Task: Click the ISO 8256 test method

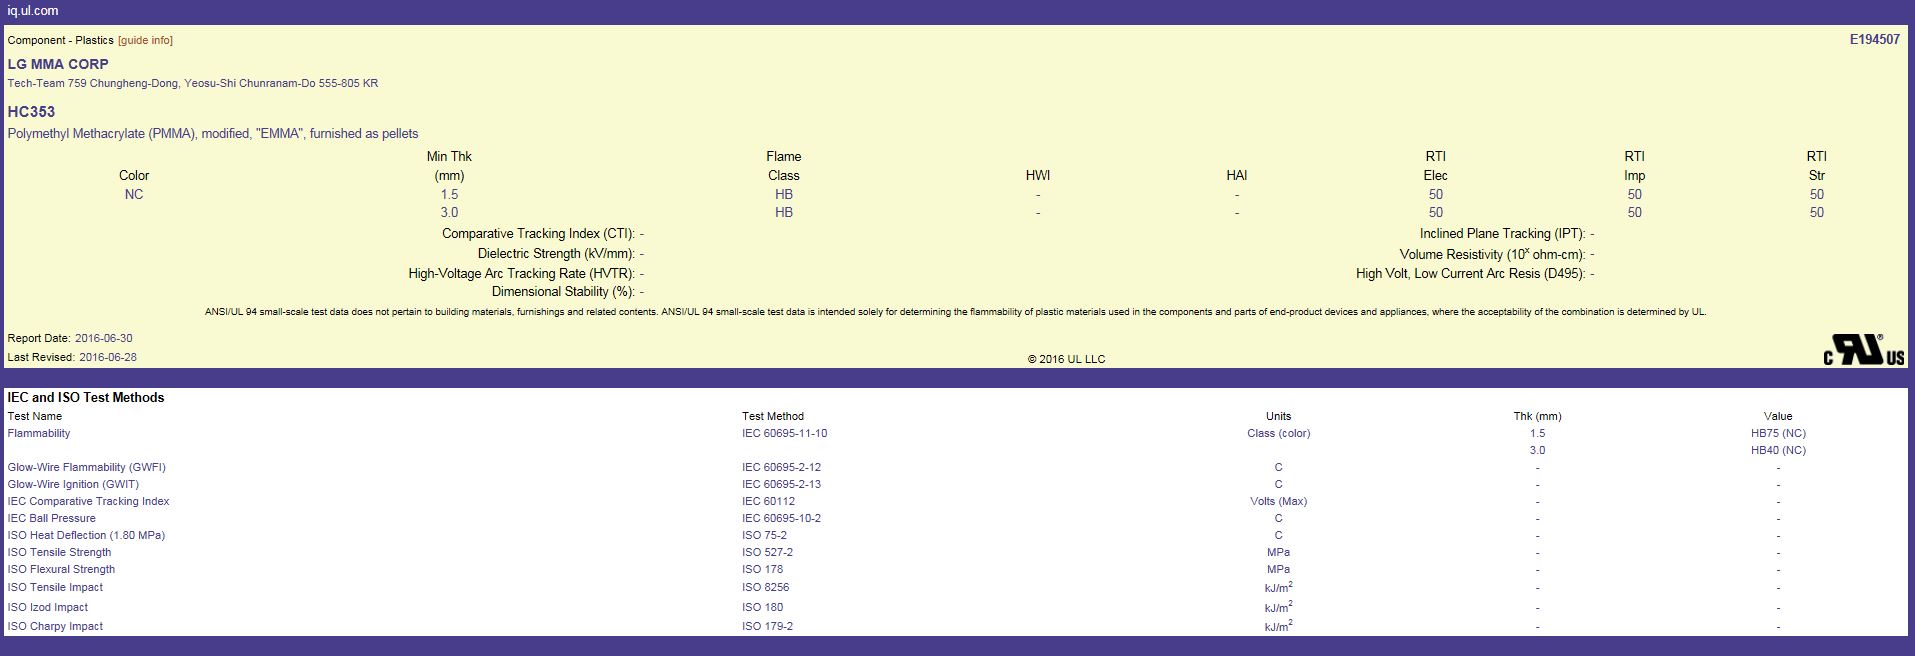Action: pyautogui.click(x=766, y=587)
